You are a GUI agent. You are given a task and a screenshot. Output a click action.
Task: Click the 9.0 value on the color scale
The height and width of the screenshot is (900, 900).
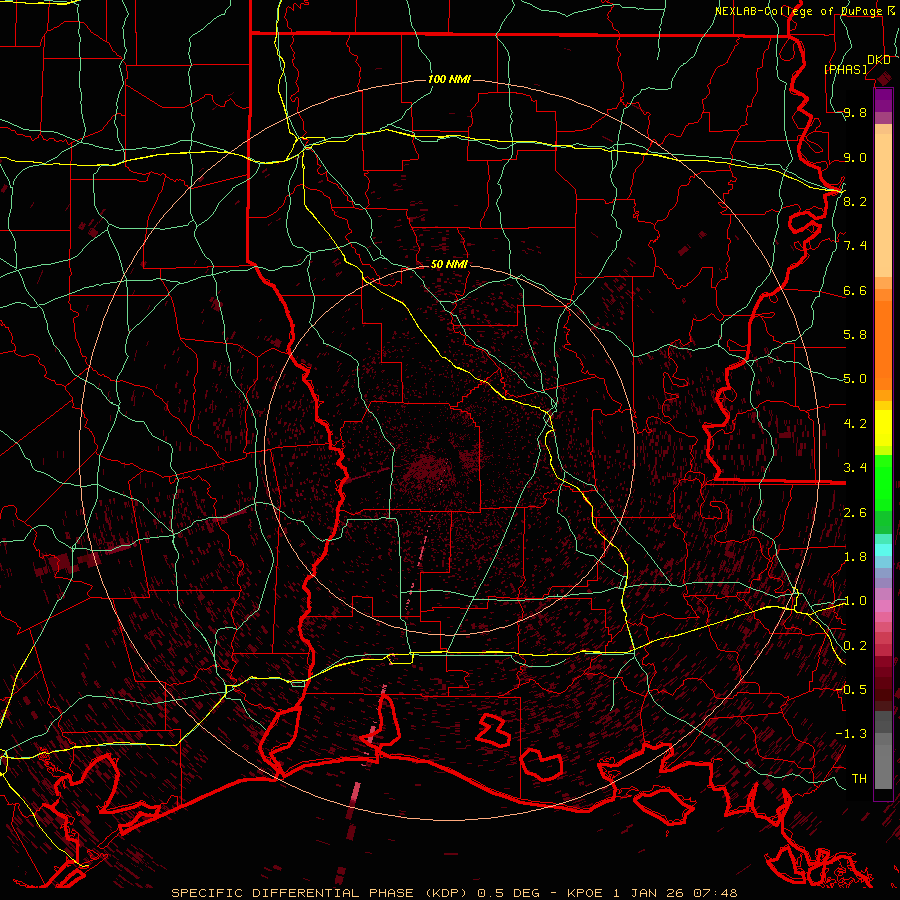(x=855, y=157)
